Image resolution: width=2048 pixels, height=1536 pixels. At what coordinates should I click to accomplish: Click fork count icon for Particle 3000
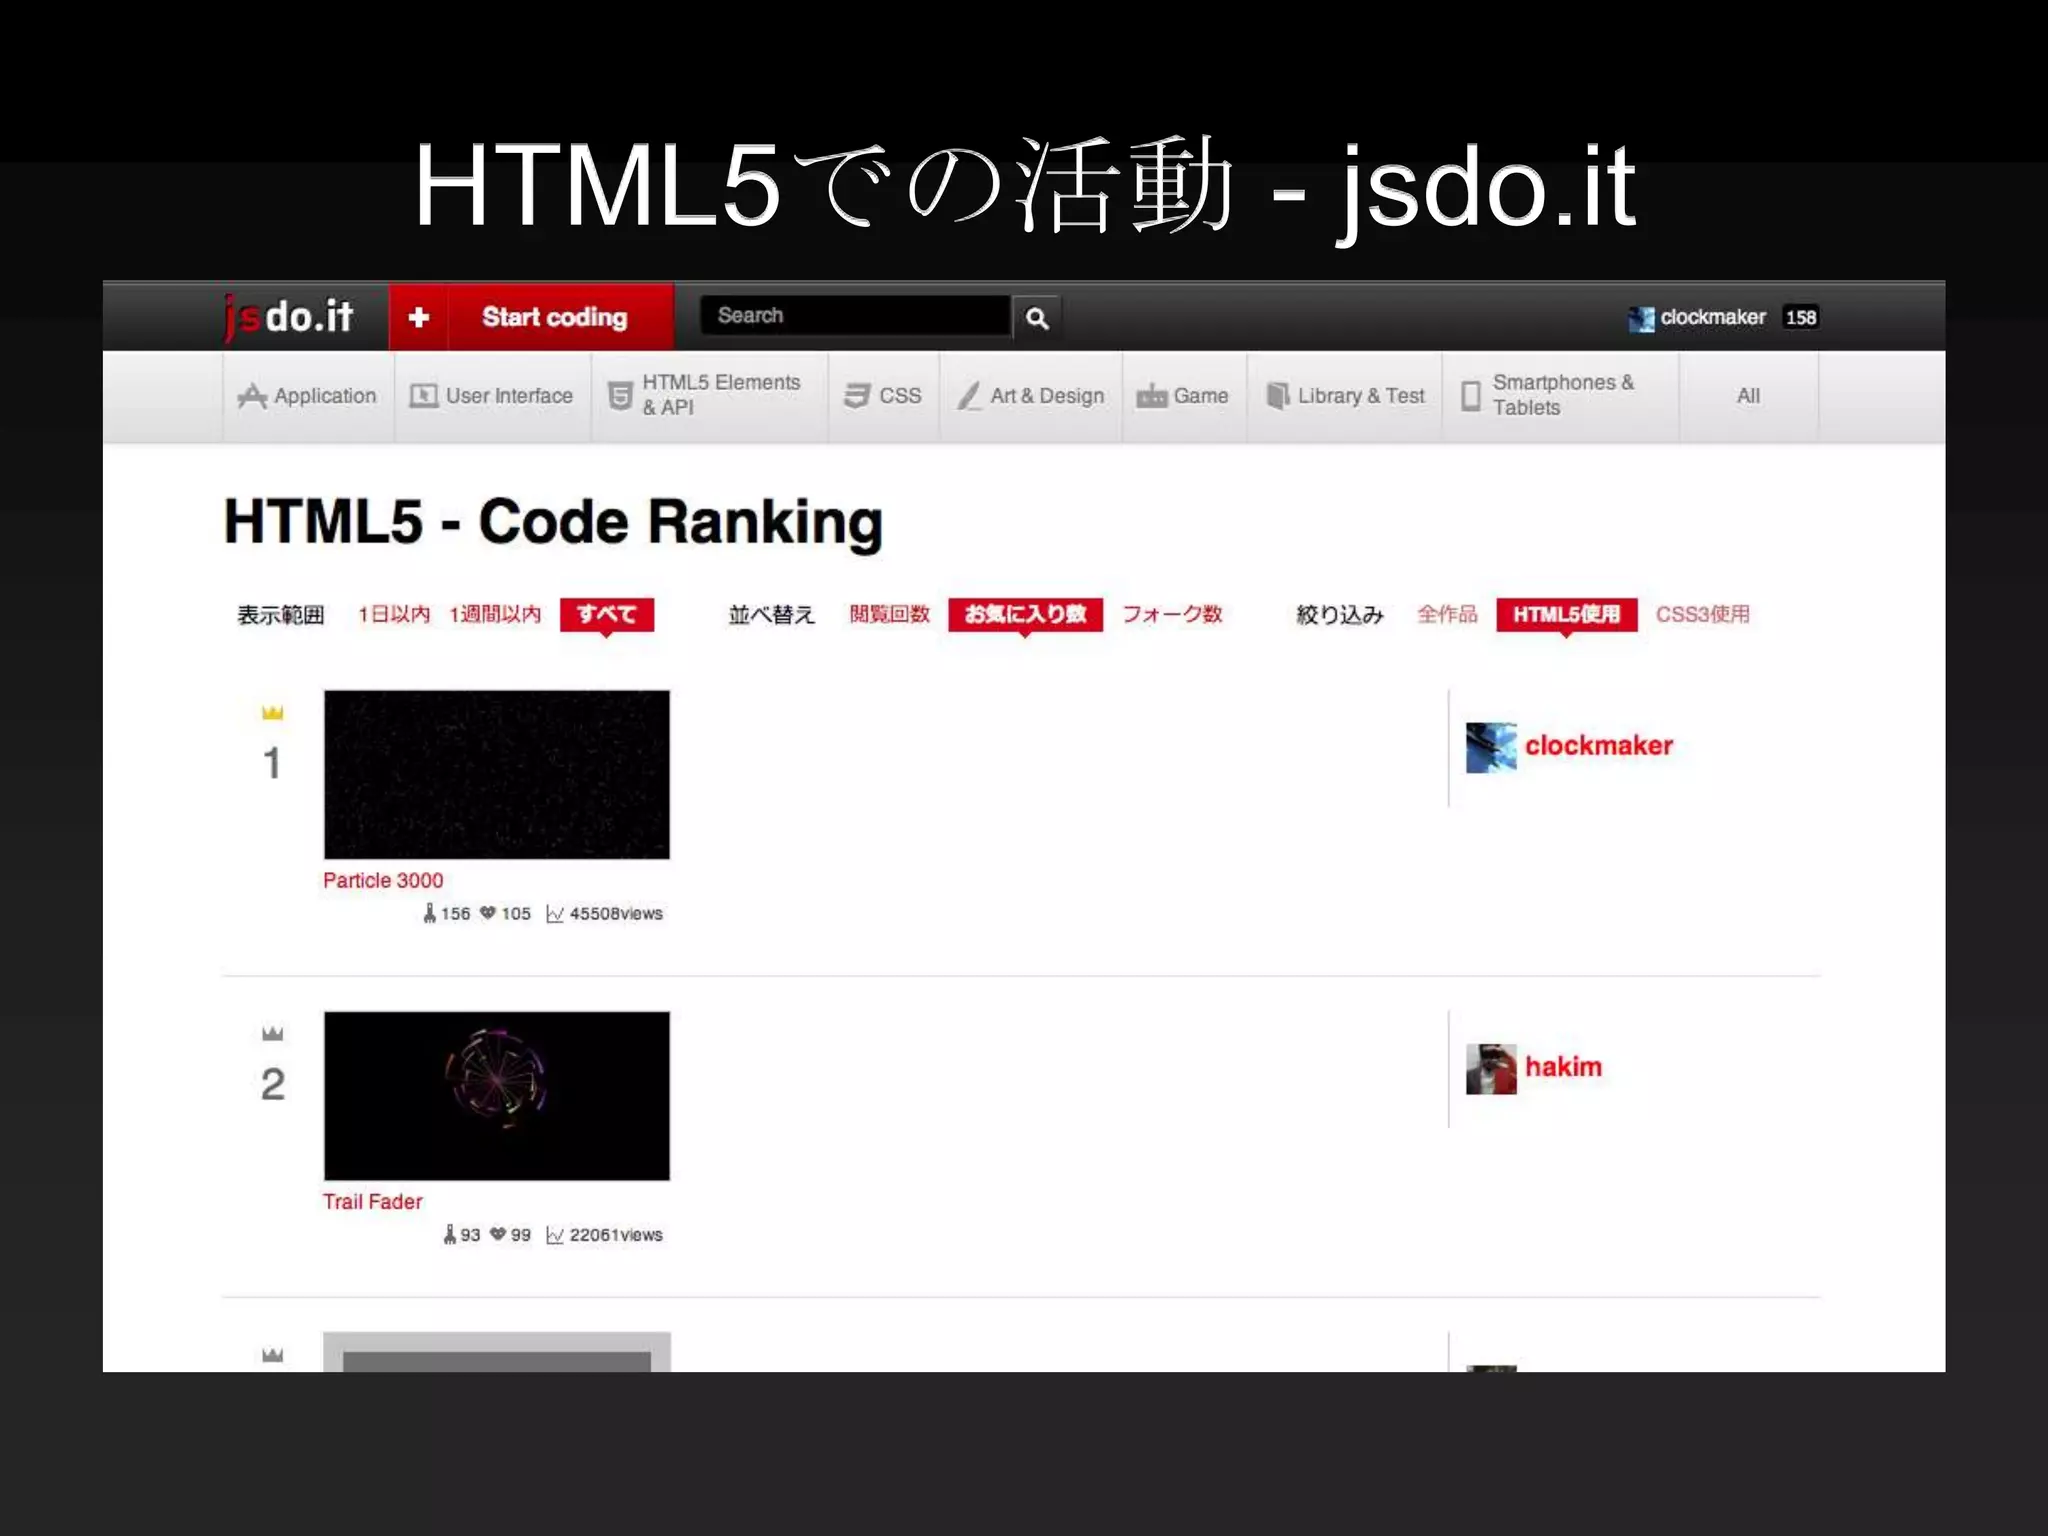pos(429,913)
